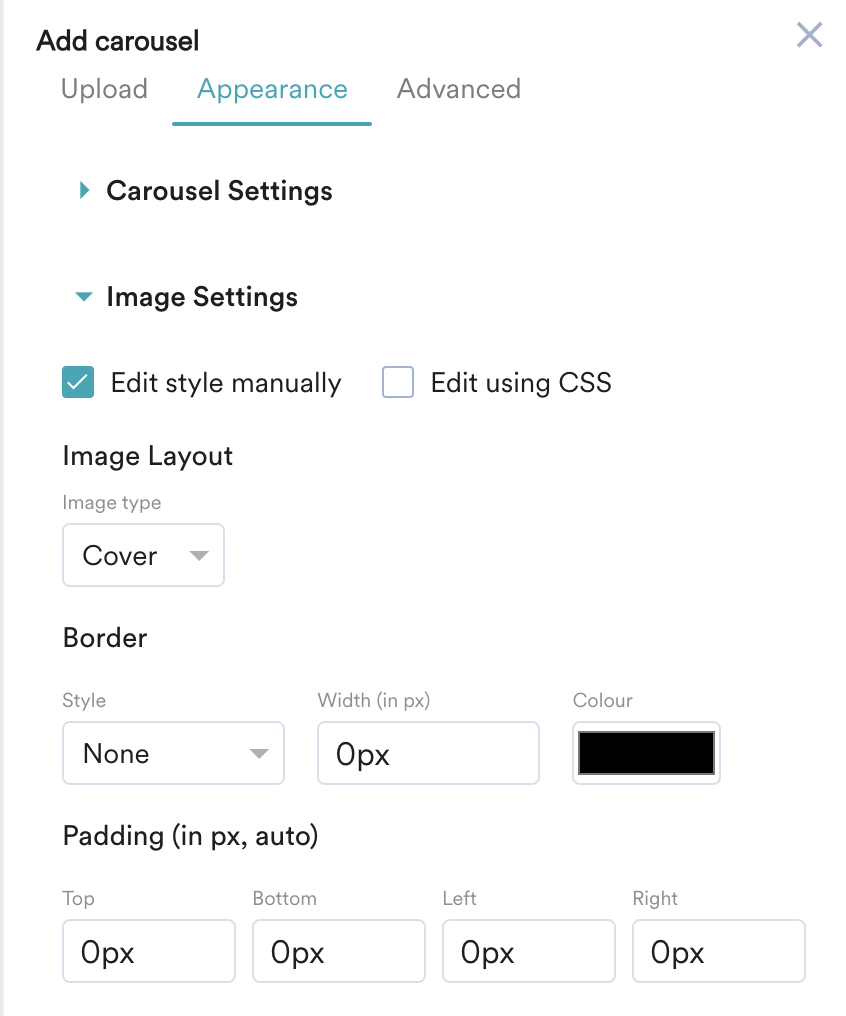Click the Carousel Settings heading
This screenshot has width=846, height=1016.
(219, 191)
